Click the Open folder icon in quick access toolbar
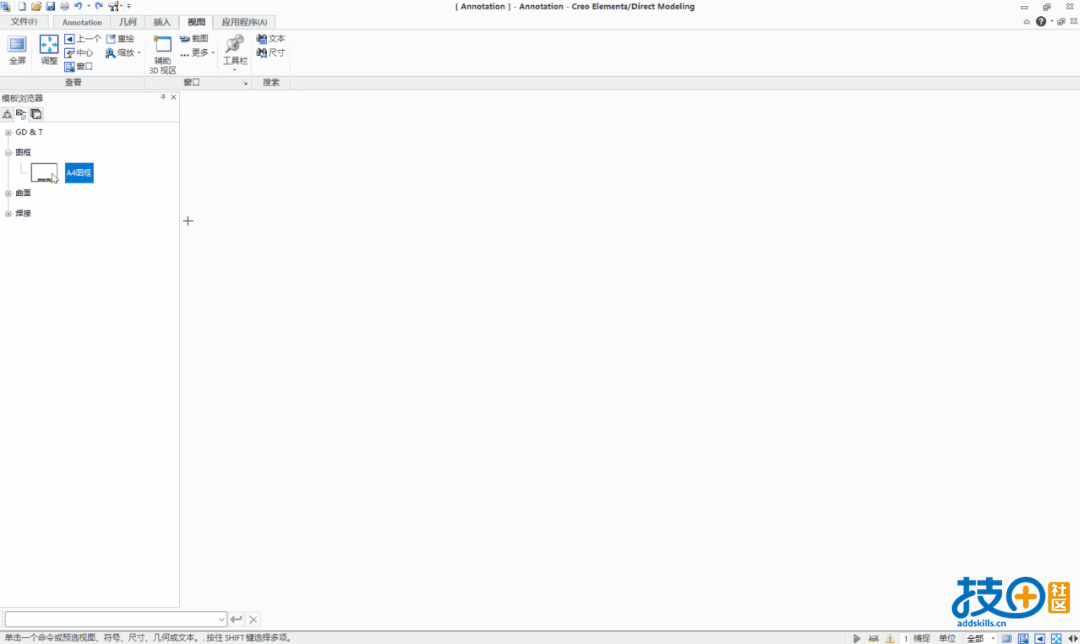 [x=36, y=6]
